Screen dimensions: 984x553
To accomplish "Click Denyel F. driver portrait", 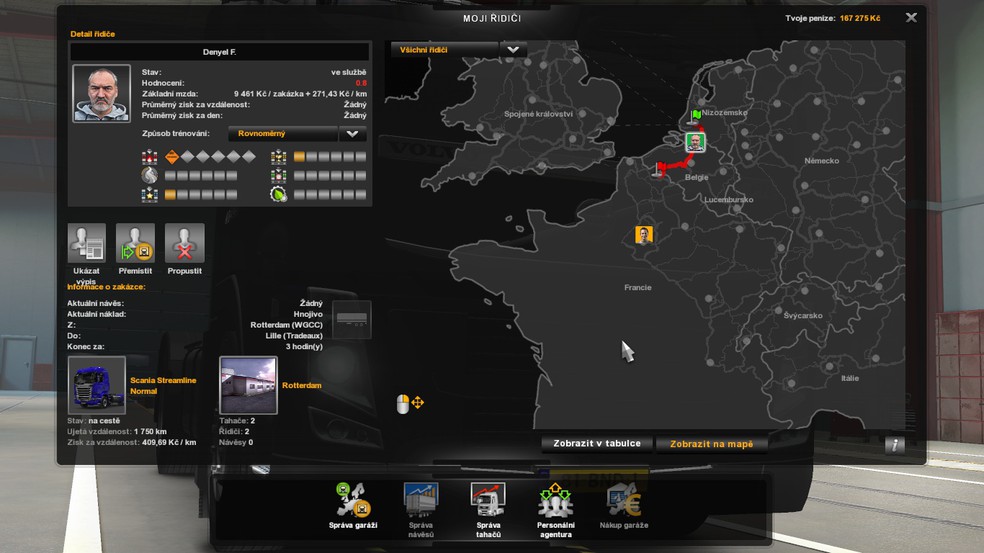I will coord(102,93).
